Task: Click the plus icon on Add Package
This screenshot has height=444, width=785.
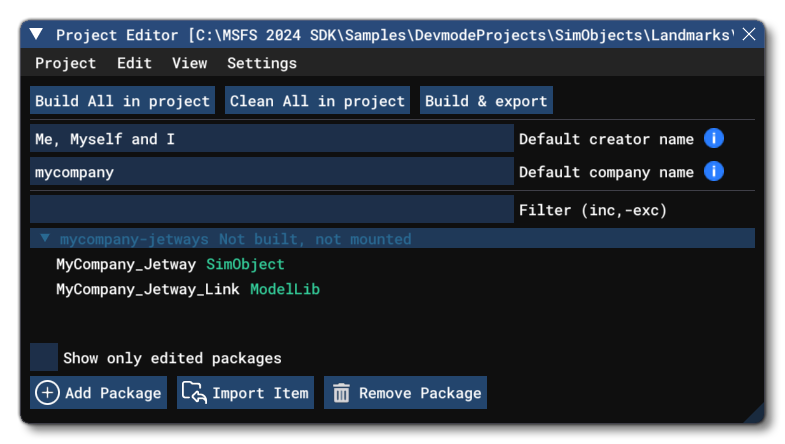Action: pos(47,393)
